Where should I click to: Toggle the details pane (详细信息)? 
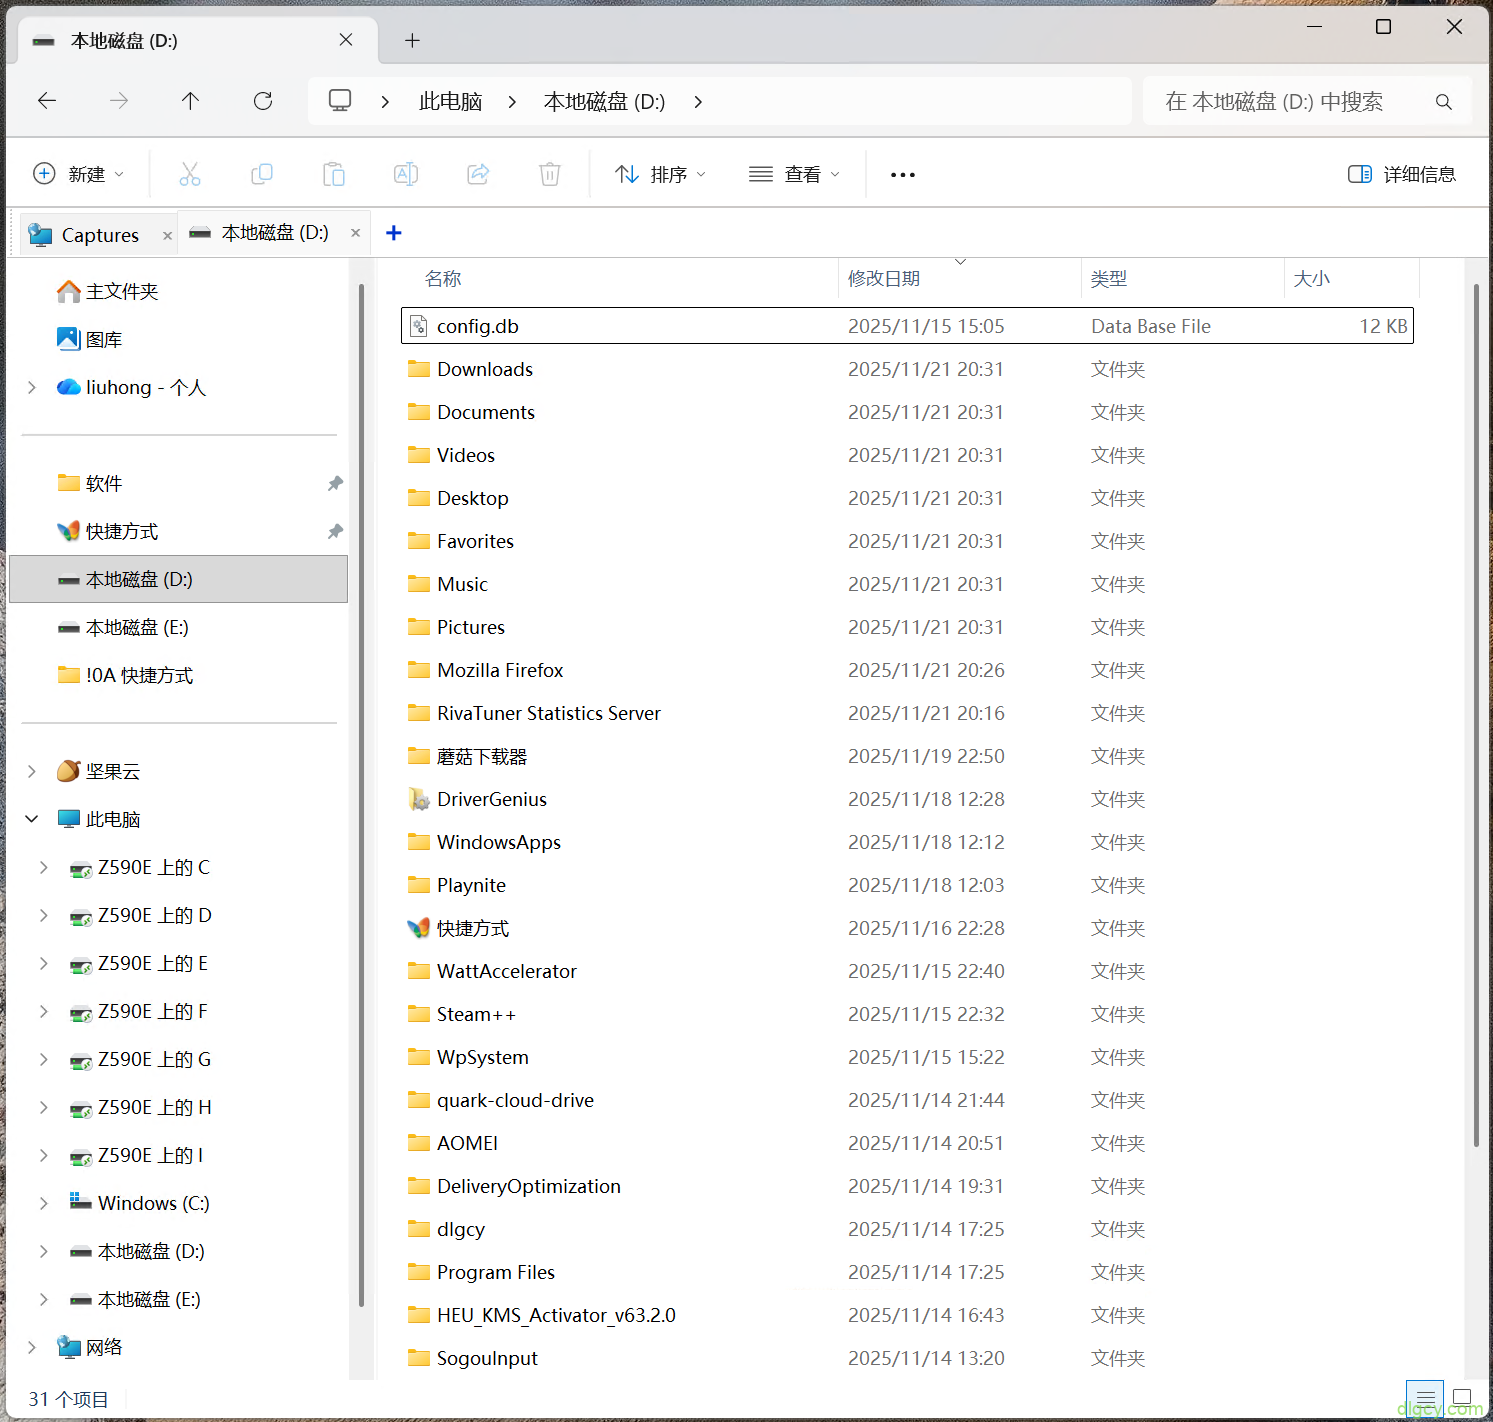[x=1401, y=174]
